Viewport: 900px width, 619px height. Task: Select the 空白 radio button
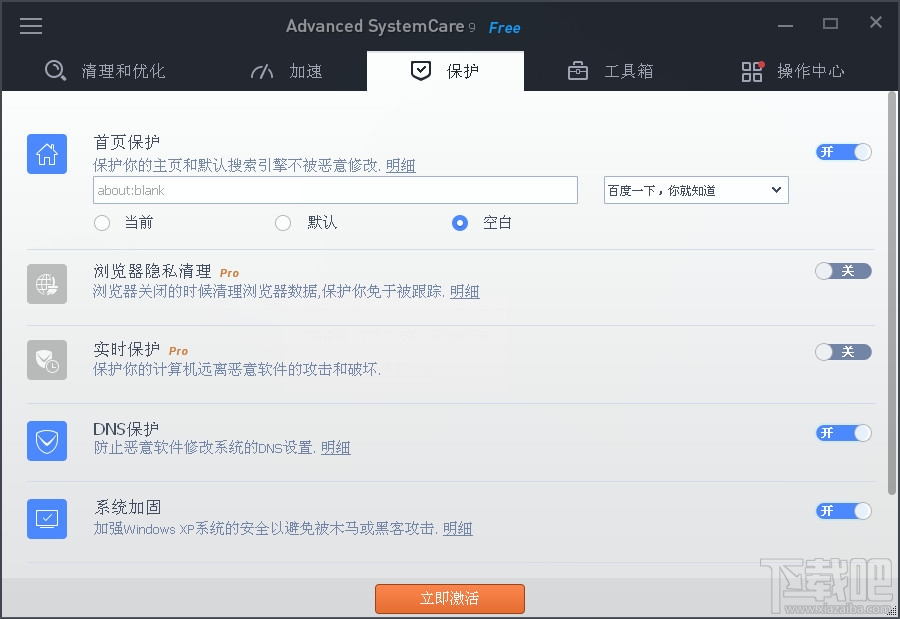point(458,222)
